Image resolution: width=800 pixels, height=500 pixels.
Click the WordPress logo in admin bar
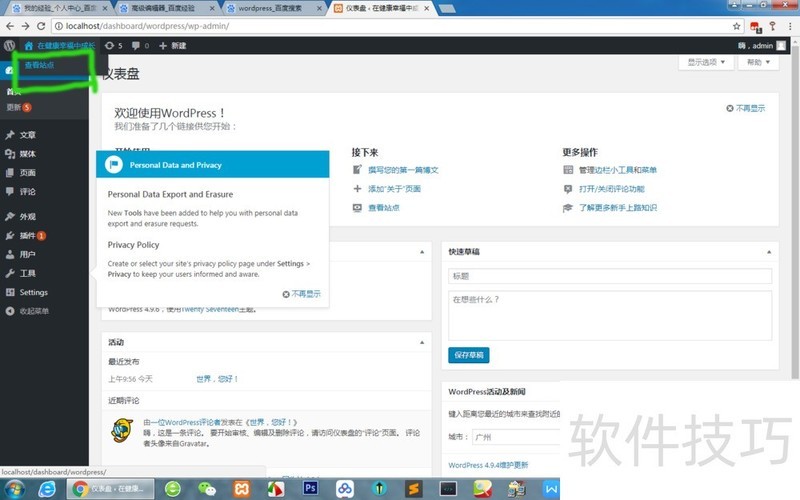pyautogui.click(x=9, y=45)
